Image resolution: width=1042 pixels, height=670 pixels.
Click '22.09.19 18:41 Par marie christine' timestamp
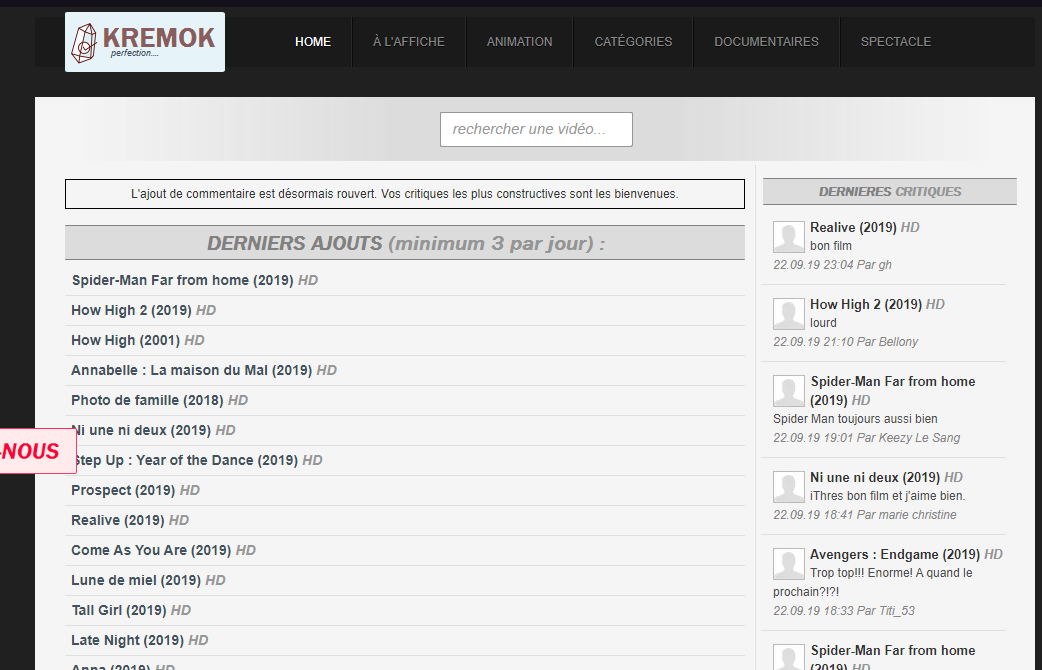[865, 514]
